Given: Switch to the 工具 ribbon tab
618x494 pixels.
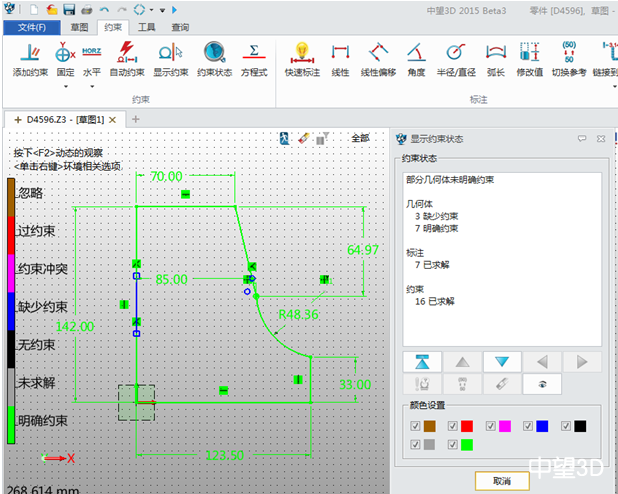Looking at the screenshot, I should [146, 28].
